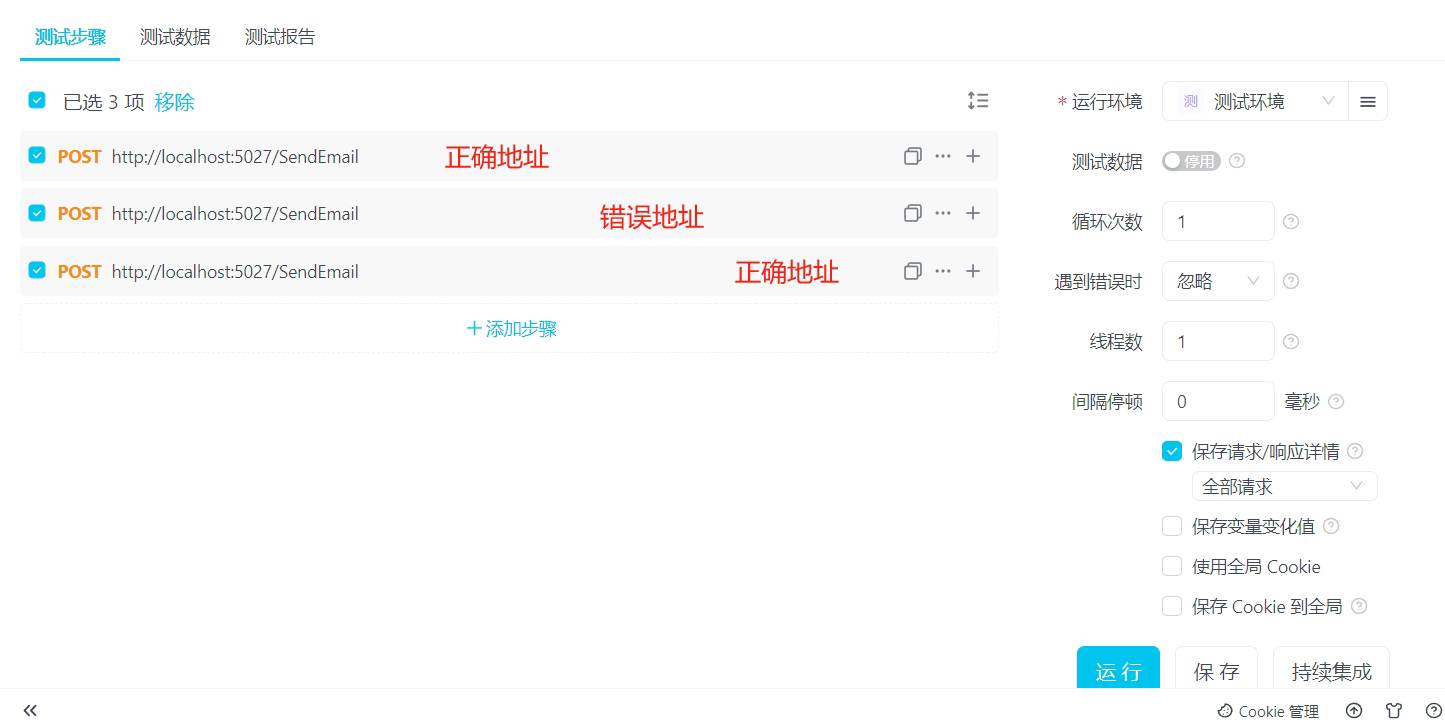Show help icon next to 毫秒
Image resolution: width=1445 pixels, height=727 pixels.
[1336, 401]
